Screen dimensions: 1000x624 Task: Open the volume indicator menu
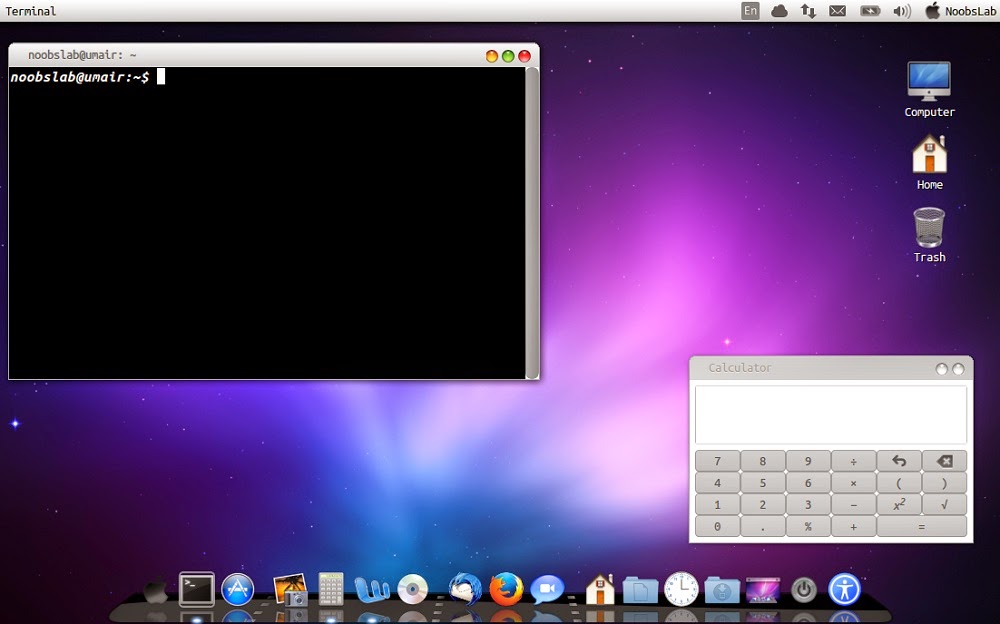[x=901, y=11]
